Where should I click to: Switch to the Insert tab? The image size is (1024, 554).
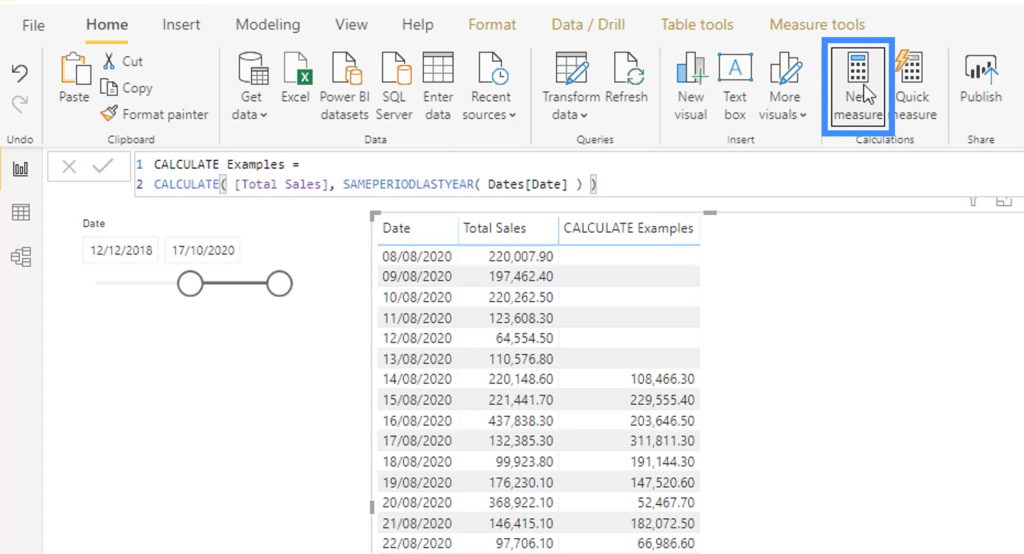tap(181, 25)
